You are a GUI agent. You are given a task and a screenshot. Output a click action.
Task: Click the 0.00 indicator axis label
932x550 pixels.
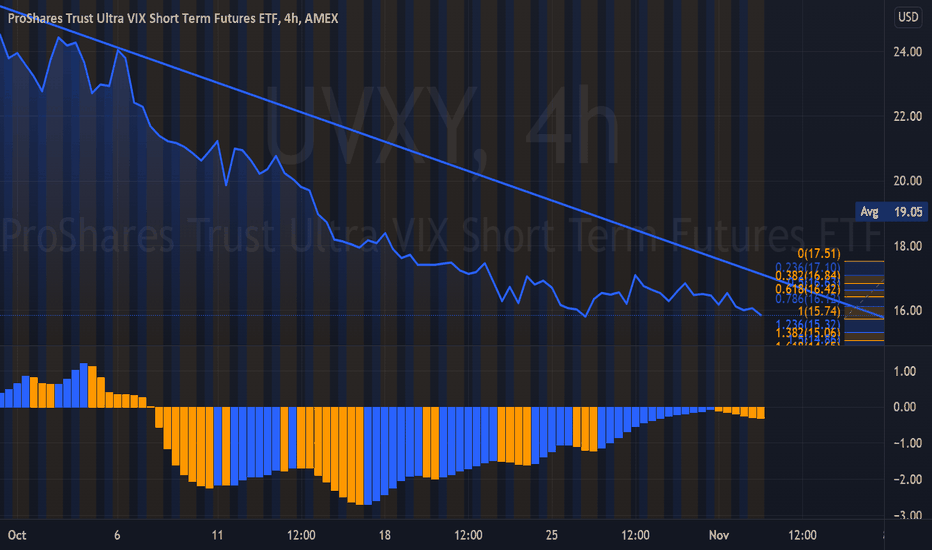click(x=905, y=407)
